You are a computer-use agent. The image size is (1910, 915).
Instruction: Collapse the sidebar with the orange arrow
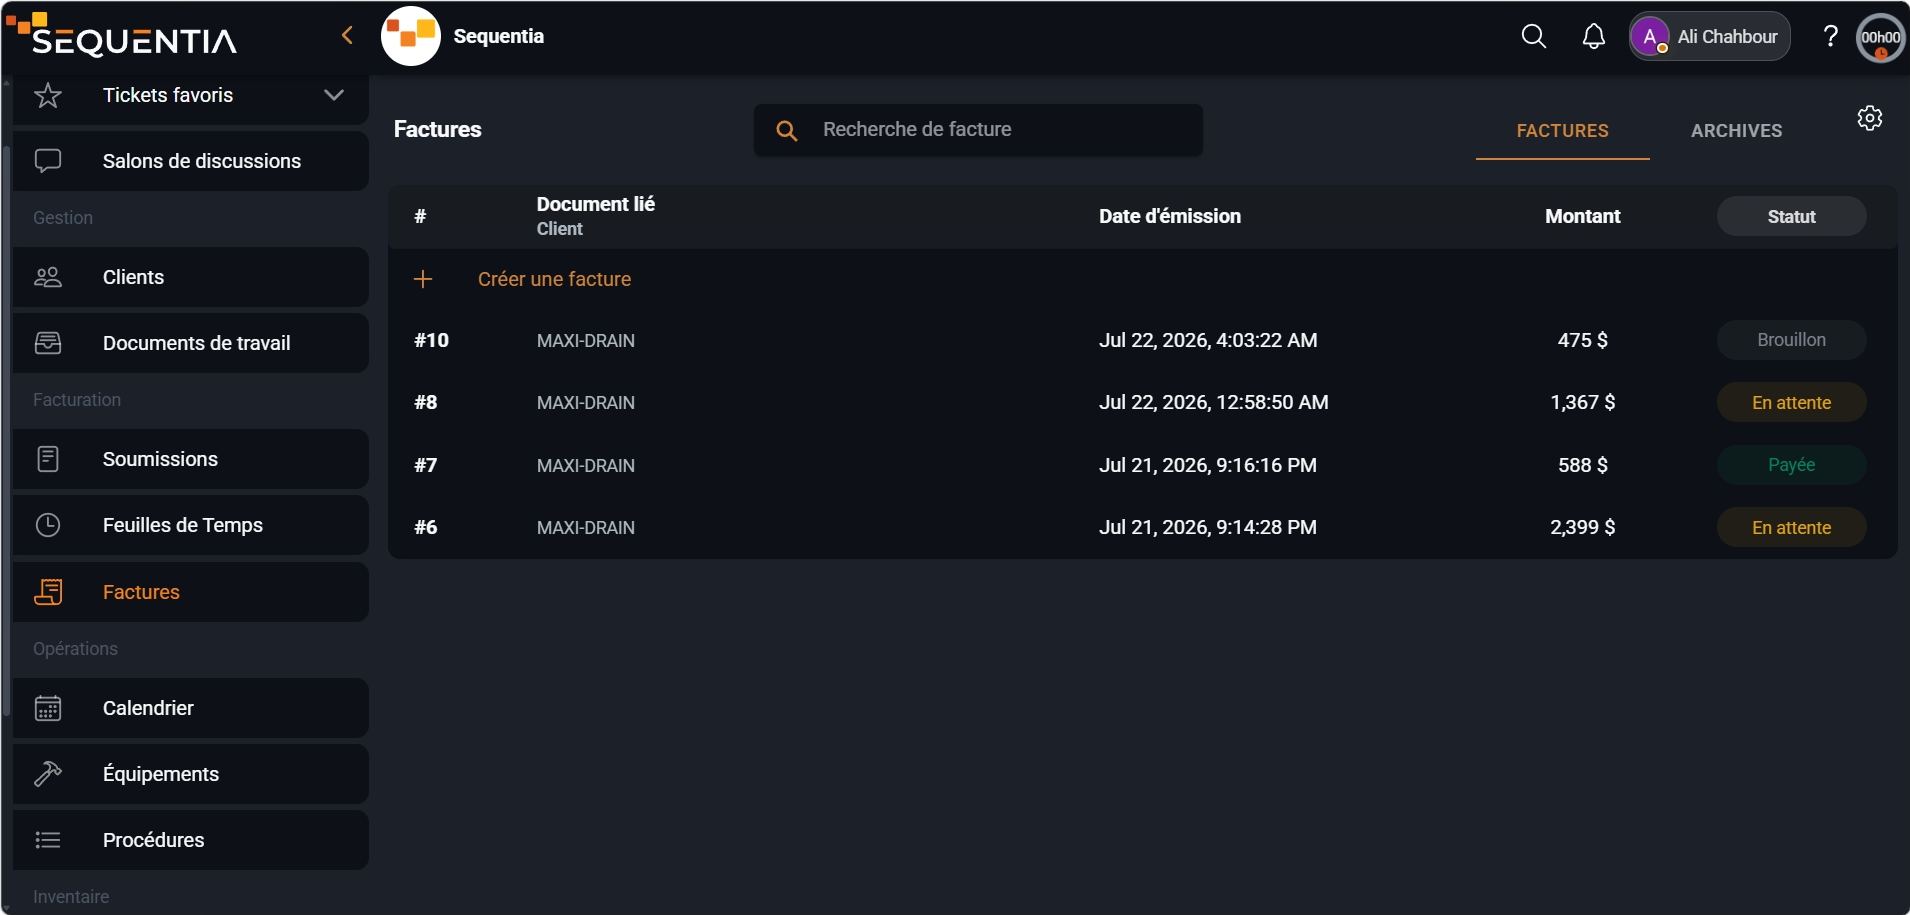pyautogui.click(x=347, y=36)
